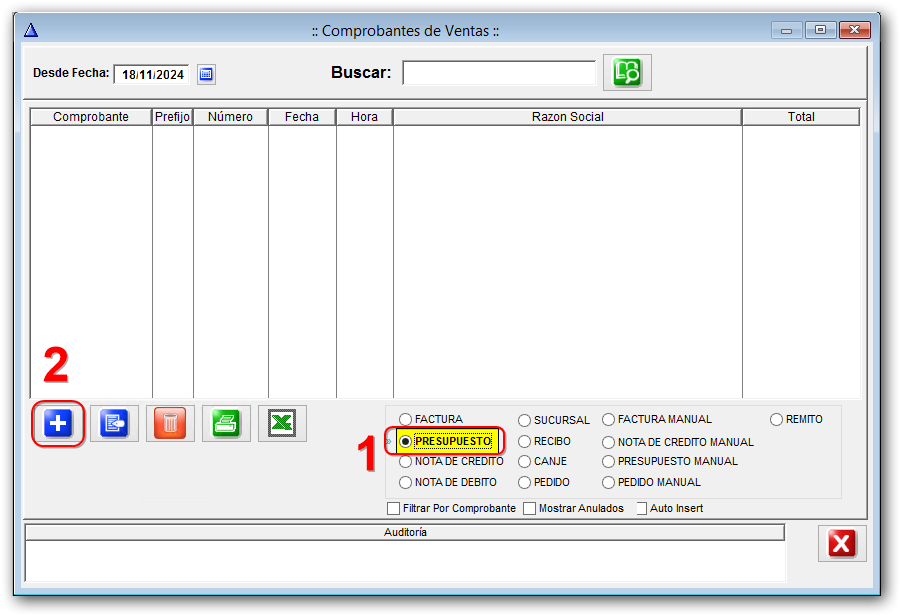Screen dimensions: 901x616
Task: Close the form with the red X button
Action: (841, 543)
